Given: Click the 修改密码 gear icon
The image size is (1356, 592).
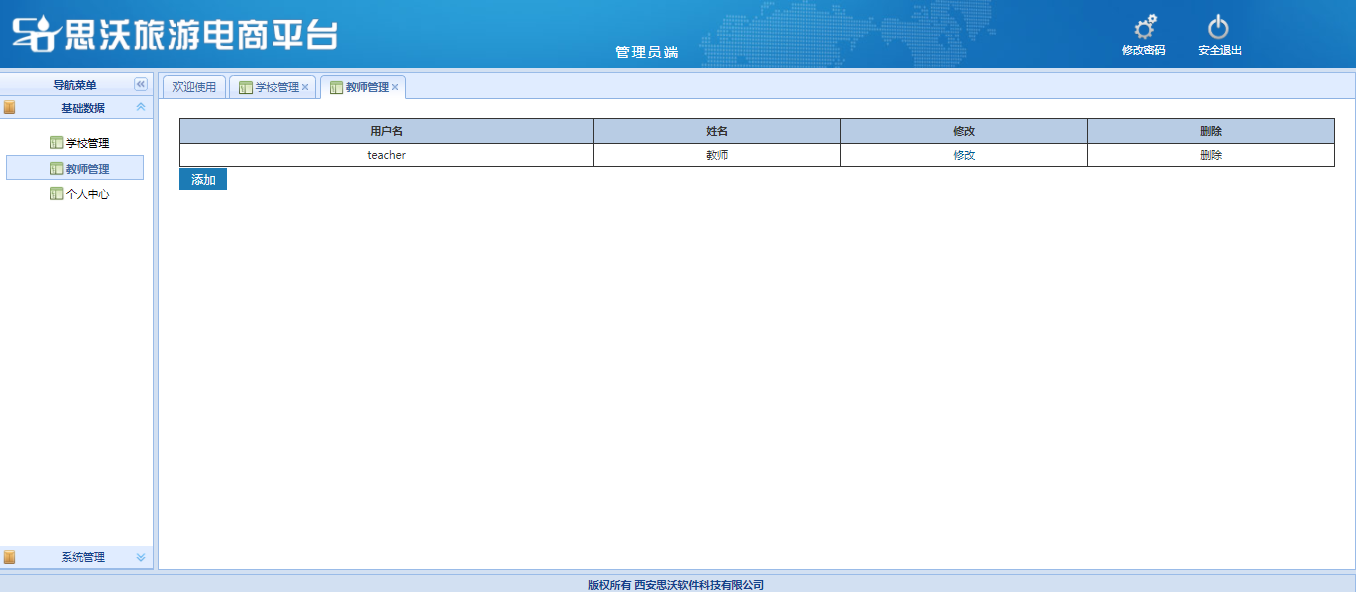Looking at the screenshot, I should click(1144, 28).
